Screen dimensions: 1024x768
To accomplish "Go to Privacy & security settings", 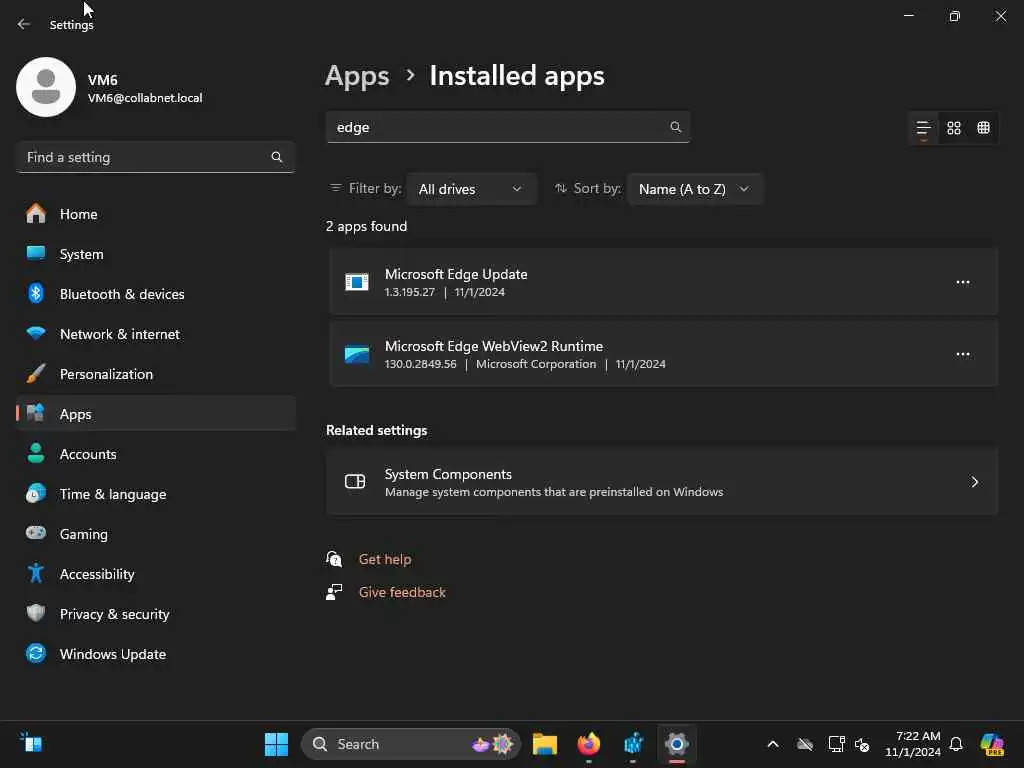I will coord(114,614).
